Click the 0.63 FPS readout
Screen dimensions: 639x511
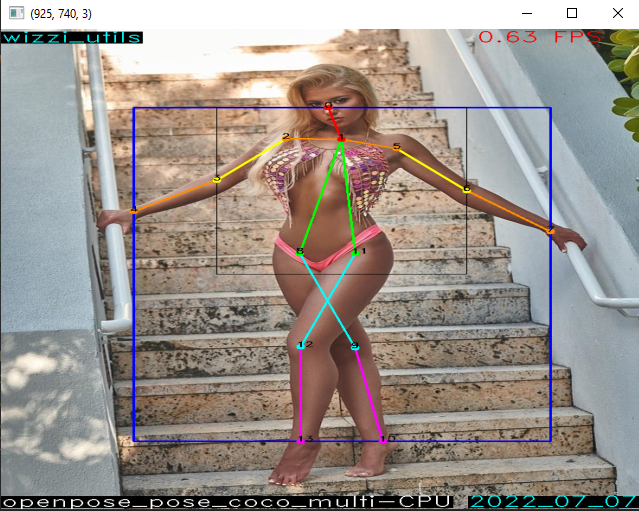point(540,37)
